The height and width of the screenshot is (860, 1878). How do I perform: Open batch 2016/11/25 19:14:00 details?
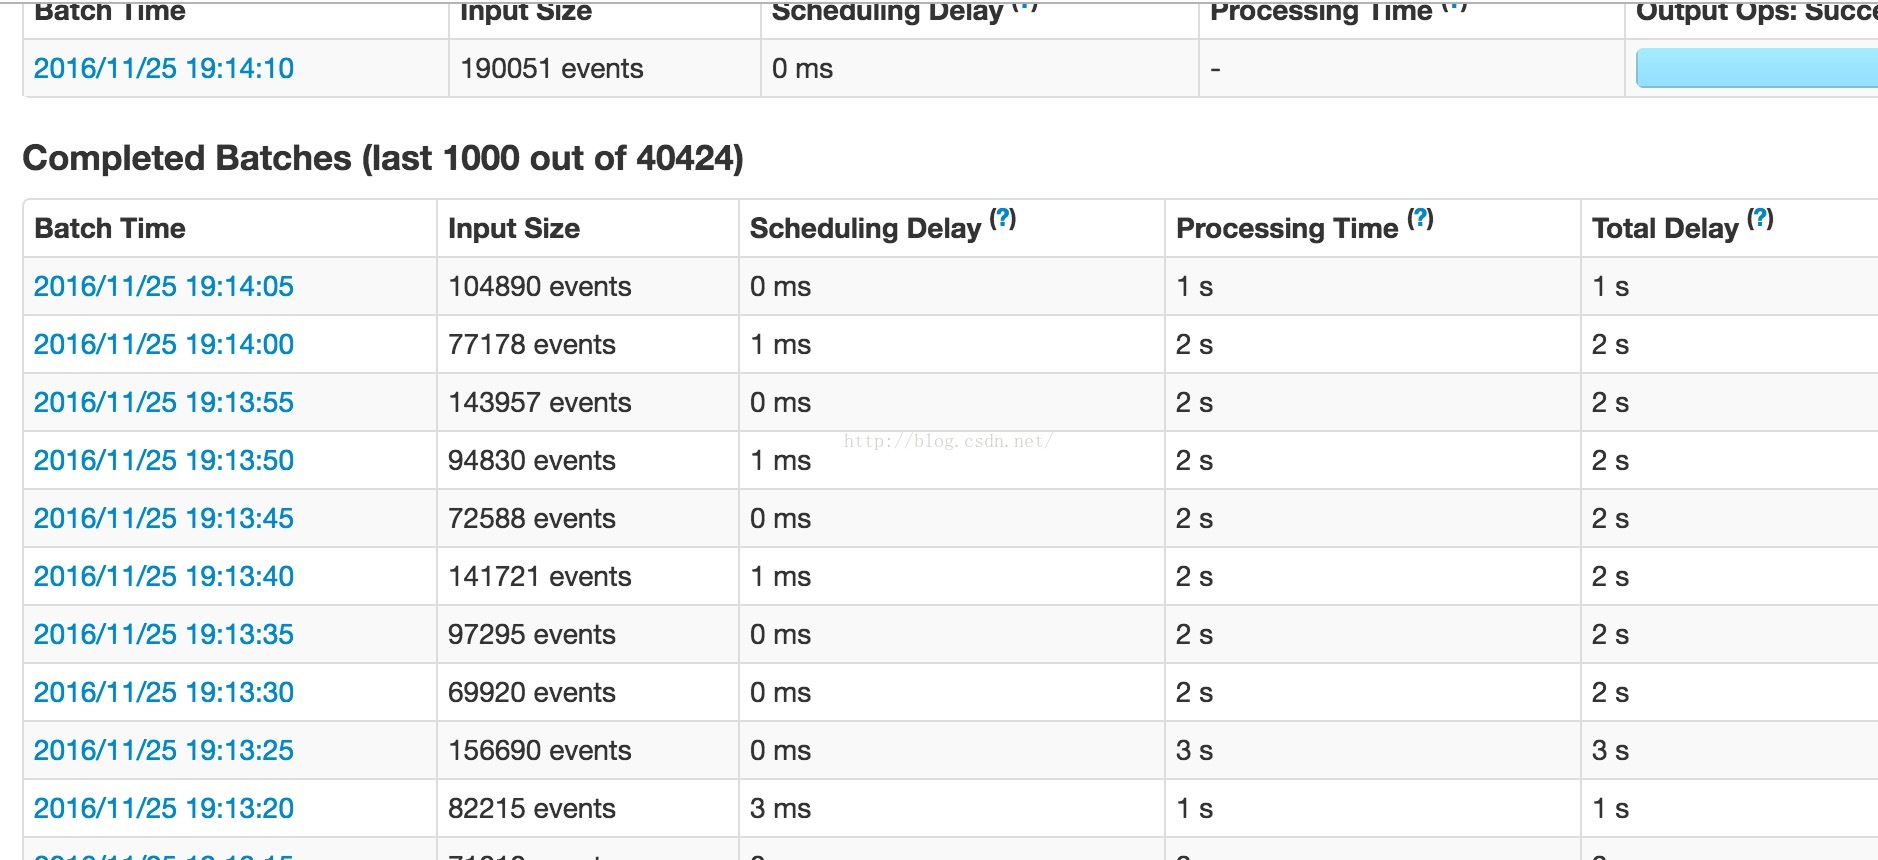(x=164, y=344)
